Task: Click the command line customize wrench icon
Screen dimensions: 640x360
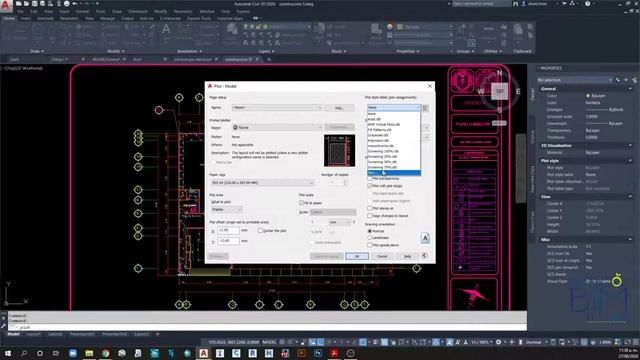Action: (x=3, y=326)
